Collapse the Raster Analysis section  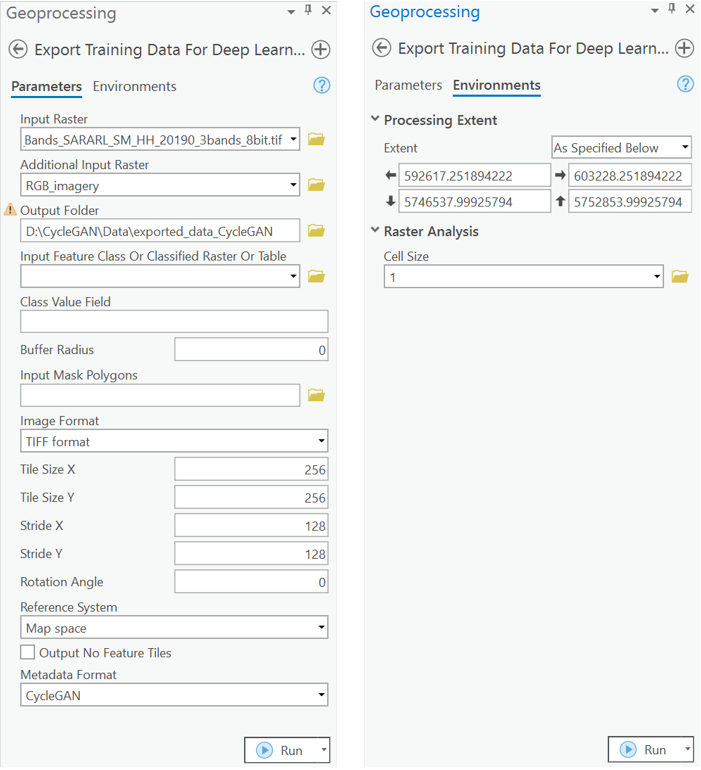pyautogui.click(x=375, y=231)
